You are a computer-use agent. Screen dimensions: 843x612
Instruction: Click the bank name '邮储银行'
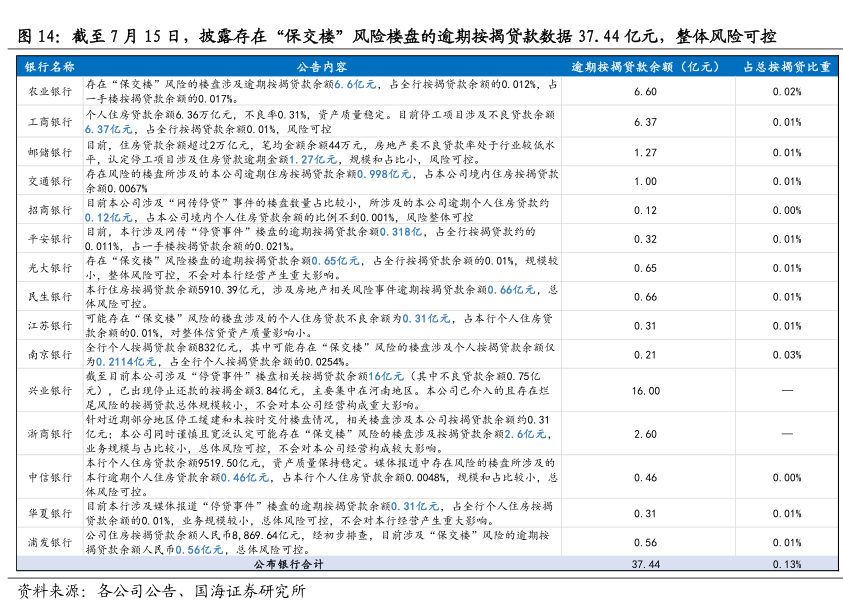50,152
